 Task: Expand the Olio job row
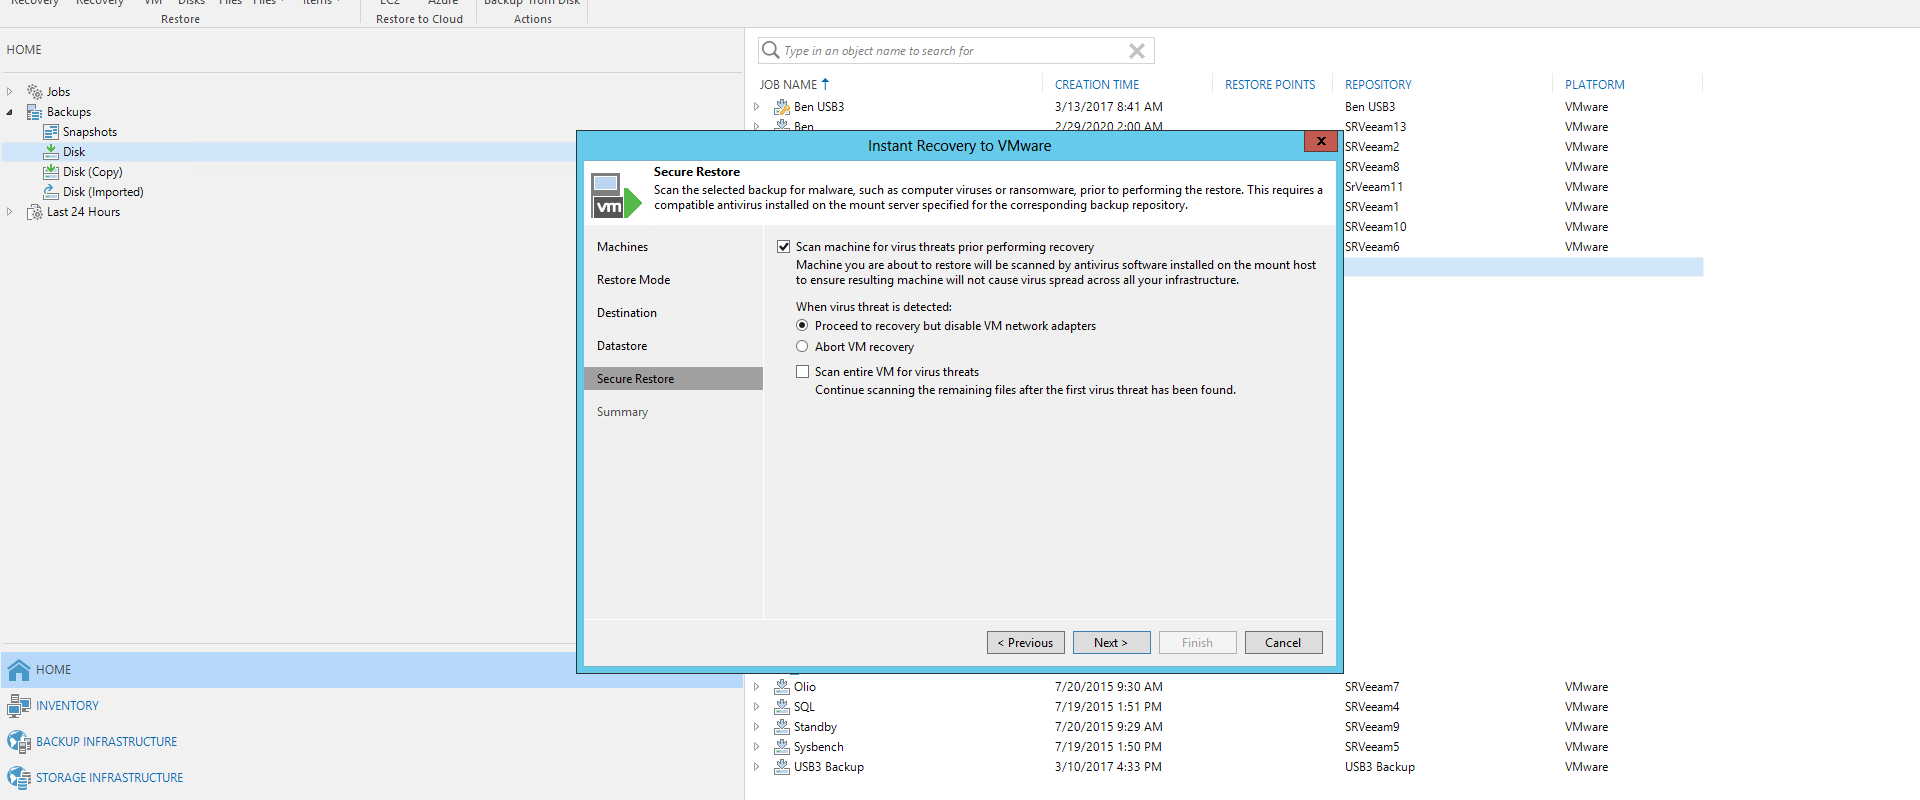click(757, 687)
